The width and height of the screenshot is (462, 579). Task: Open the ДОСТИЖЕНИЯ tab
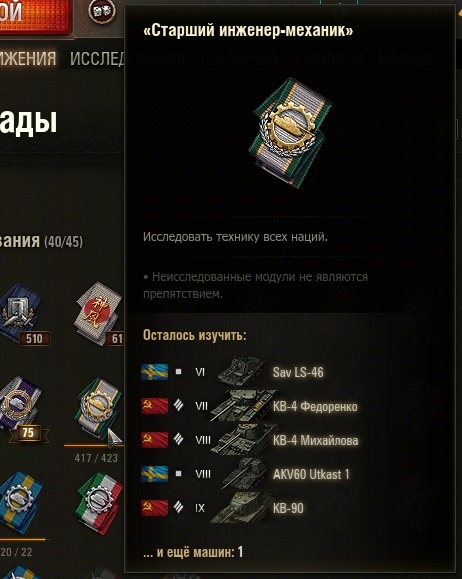pyautogui.click(x=28, y=59)
